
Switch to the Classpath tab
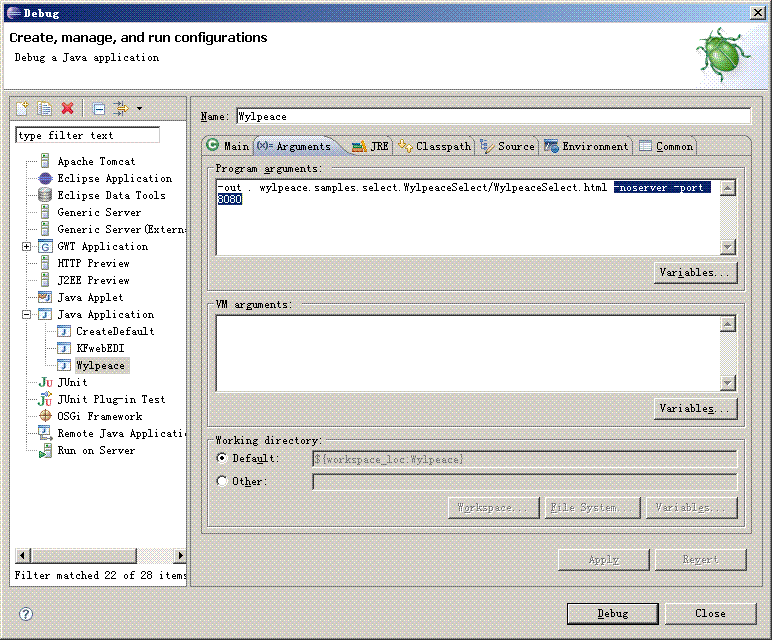pos(434,146)
